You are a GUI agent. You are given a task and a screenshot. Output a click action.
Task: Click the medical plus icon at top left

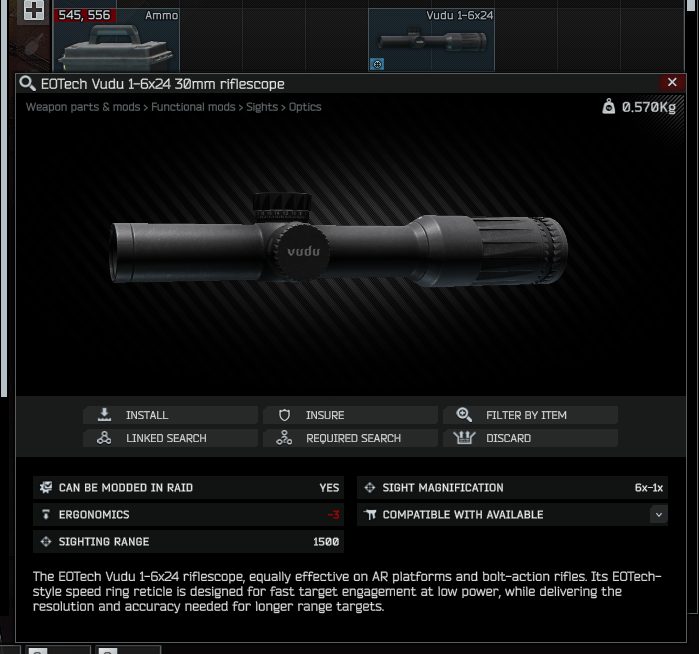click(34, 9)
